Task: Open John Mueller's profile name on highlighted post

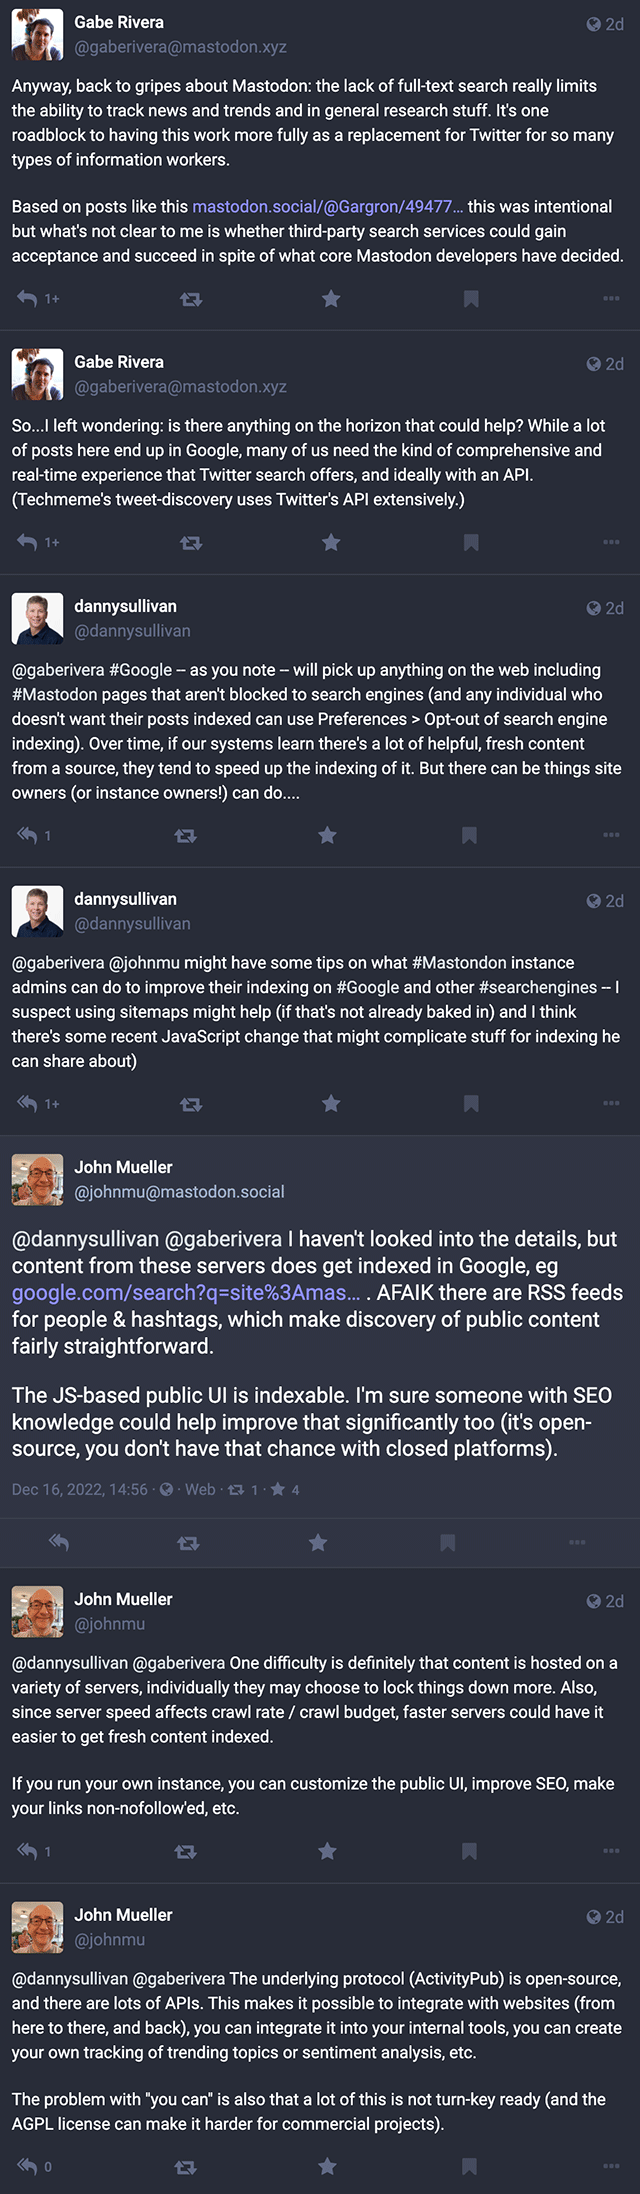Action: pos(123,1167)
